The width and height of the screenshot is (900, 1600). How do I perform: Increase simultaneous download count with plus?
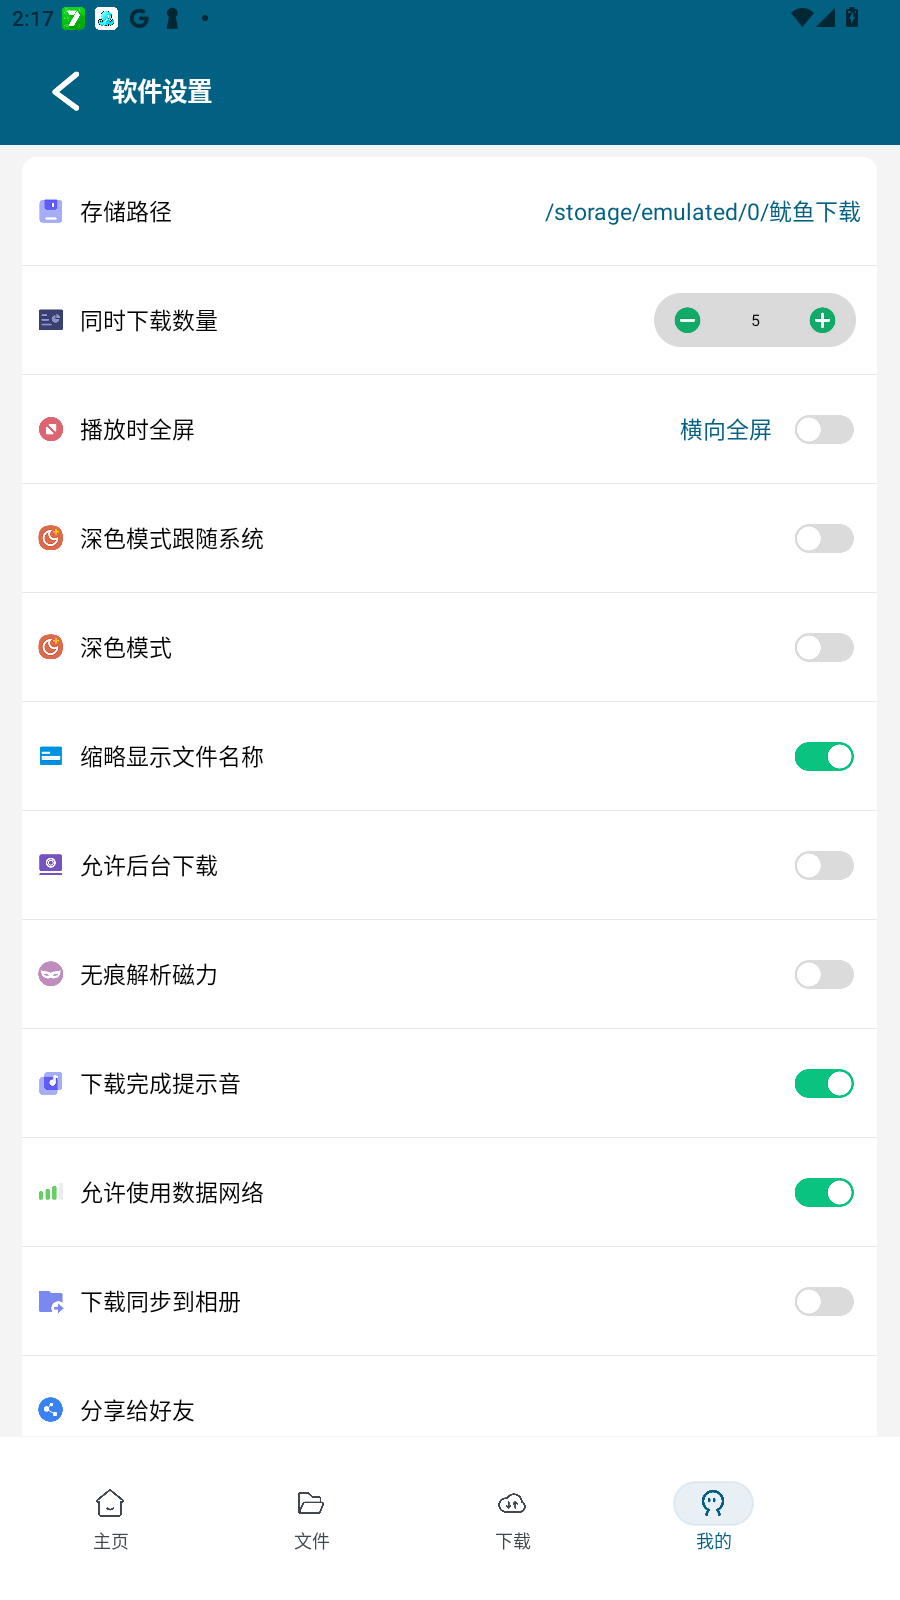click(822, 320)
